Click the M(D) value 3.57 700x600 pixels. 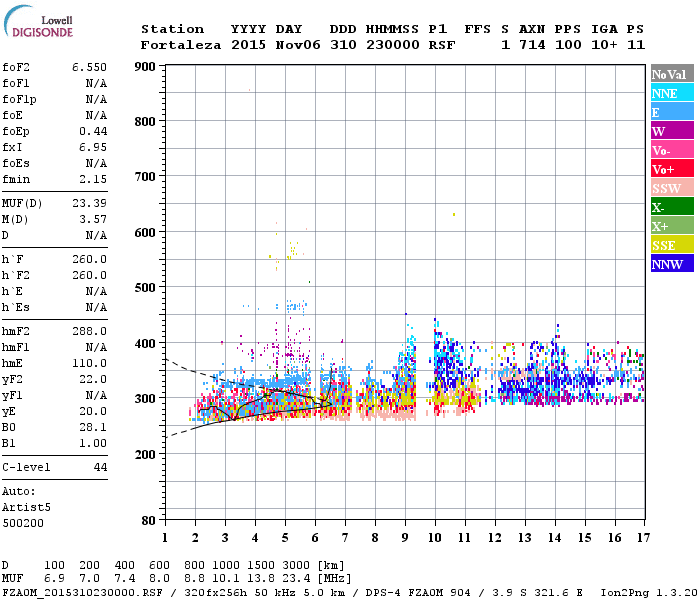click(x=93, y=220)
